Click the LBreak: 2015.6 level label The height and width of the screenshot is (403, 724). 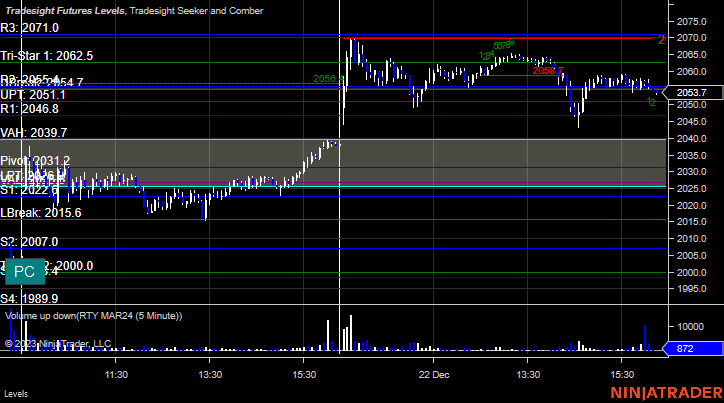(x=41, y=213)
